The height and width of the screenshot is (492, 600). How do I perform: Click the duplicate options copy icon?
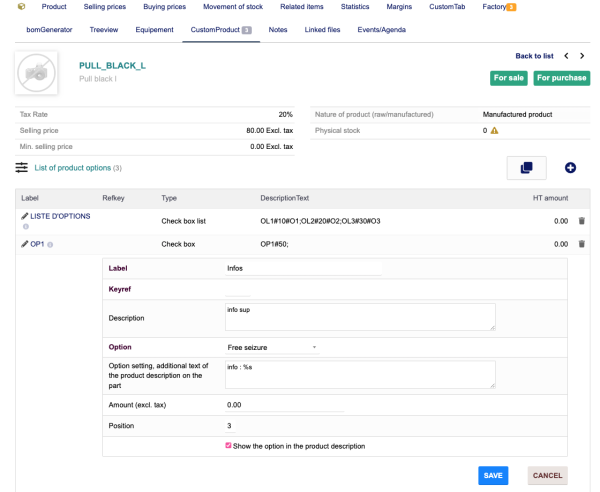tap(526, 168)
